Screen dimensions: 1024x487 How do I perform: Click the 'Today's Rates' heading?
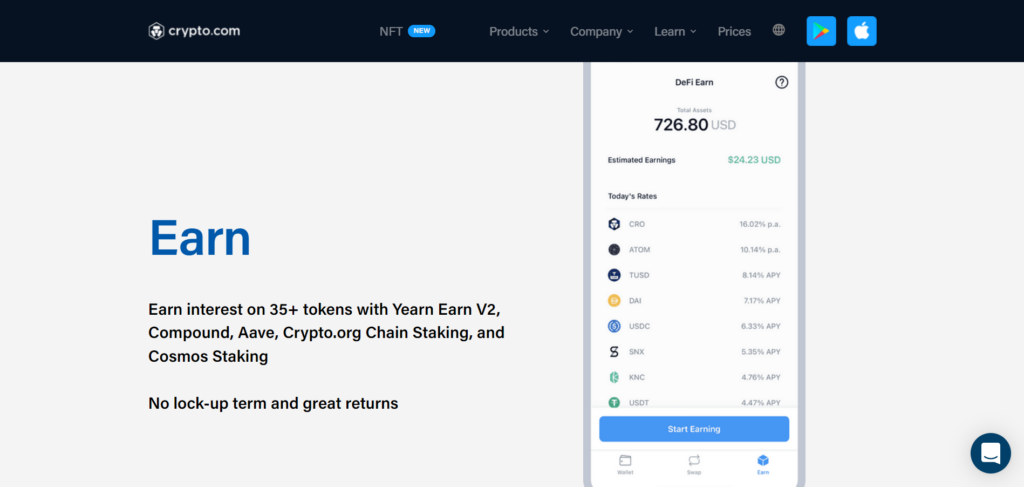632,196
